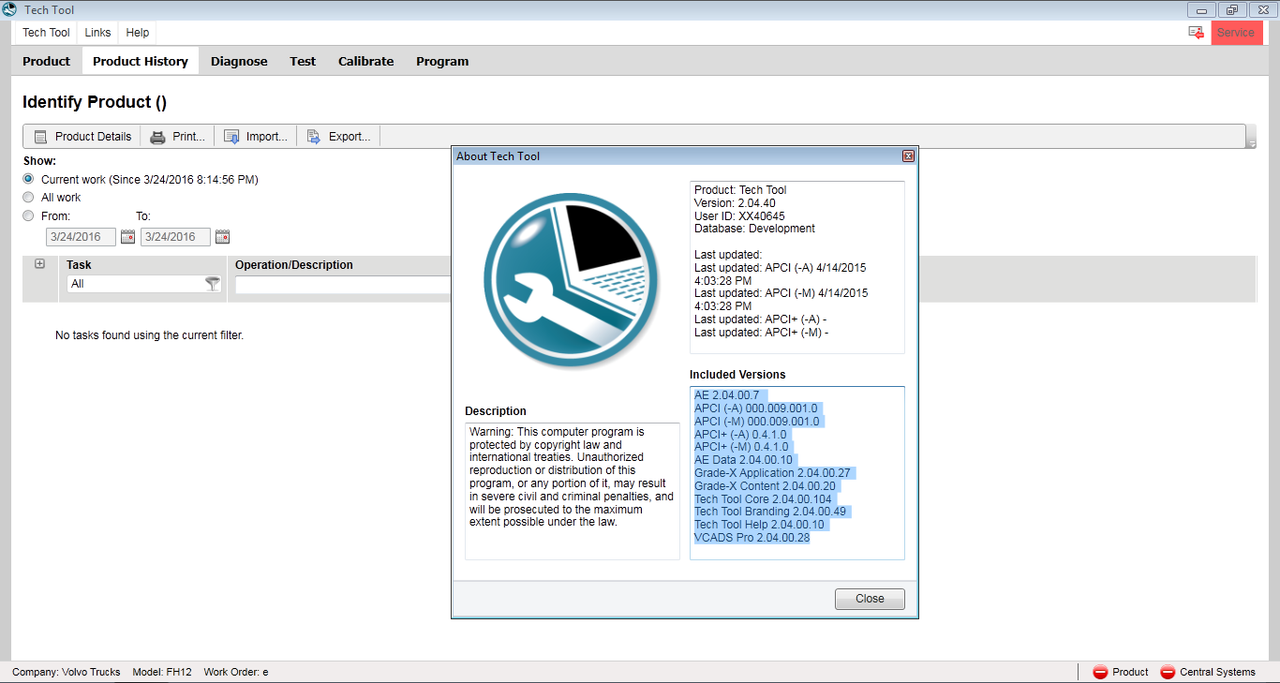Screen dimensions: 1280x683
Task: Close About Tech Tool with red X
Action: pyautogui.click(x=908, y=156)
